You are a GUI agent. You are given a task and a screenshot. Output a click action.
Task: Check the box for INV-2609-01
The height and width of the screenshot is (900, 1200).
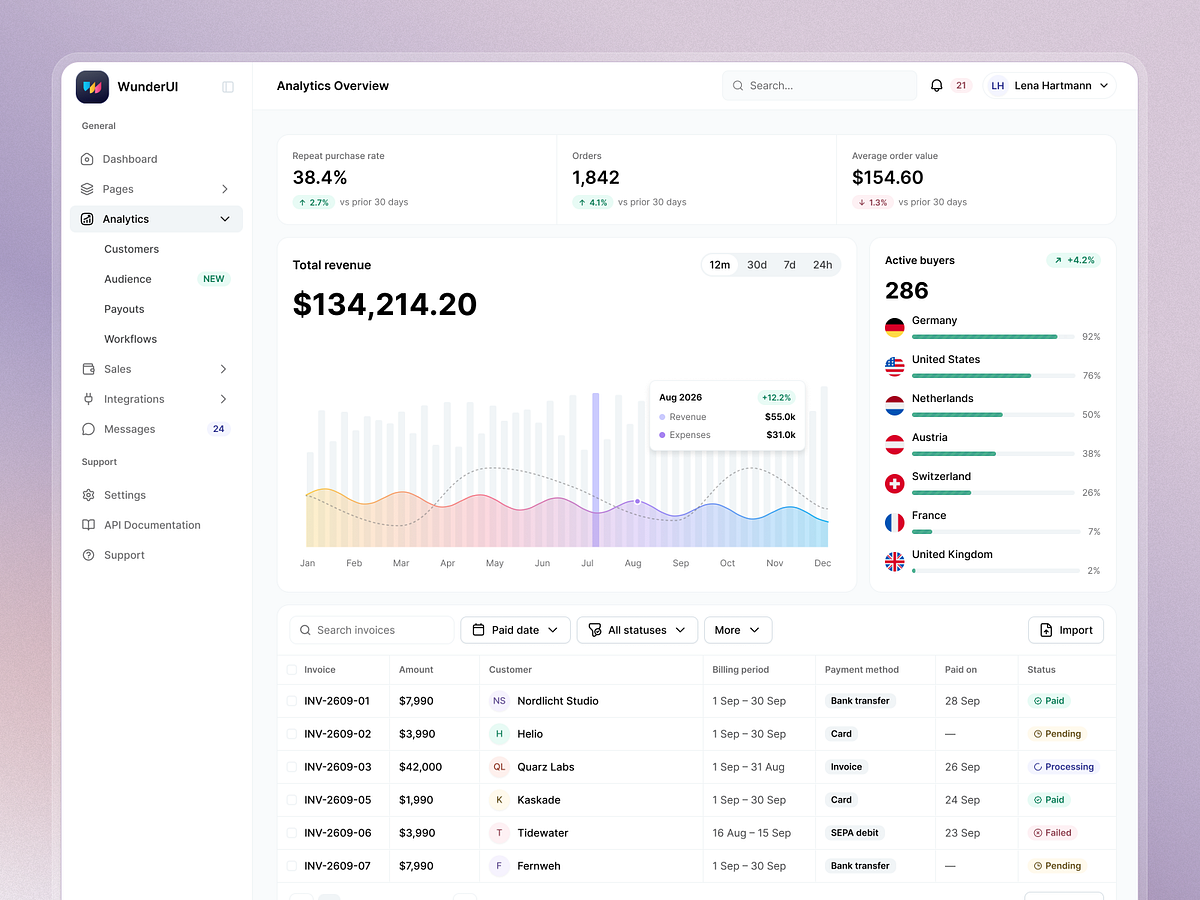pyautogui.click(x=292, y=701)
